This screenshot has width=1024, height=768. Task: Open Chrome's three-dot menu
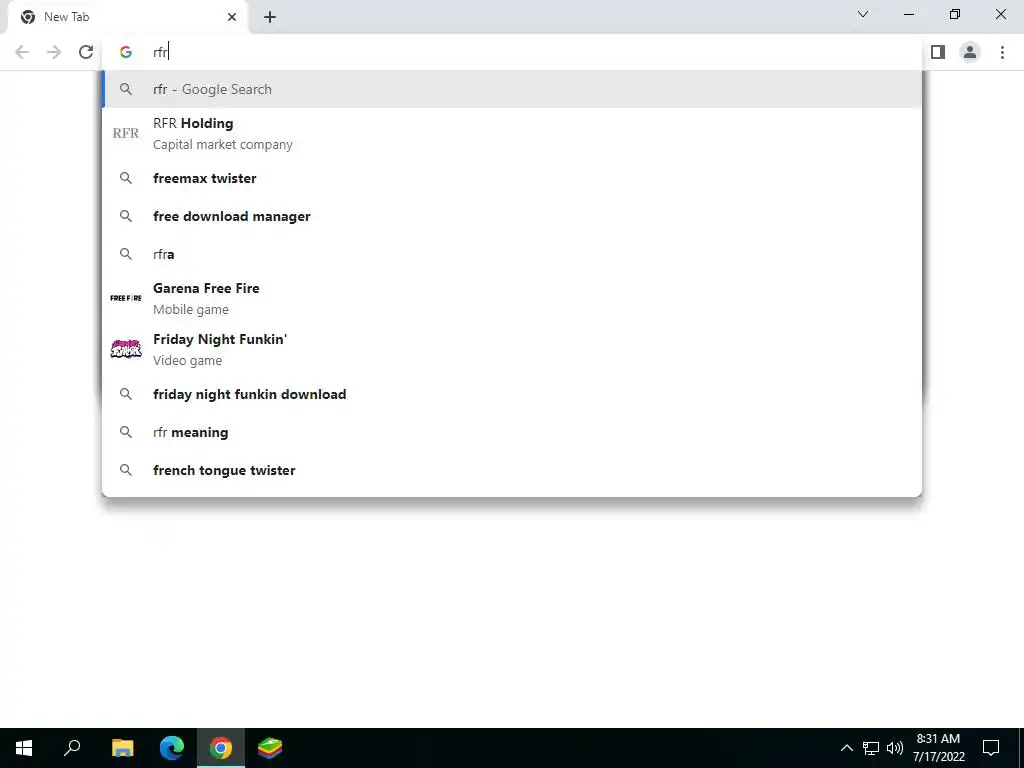click(1002, 52)
